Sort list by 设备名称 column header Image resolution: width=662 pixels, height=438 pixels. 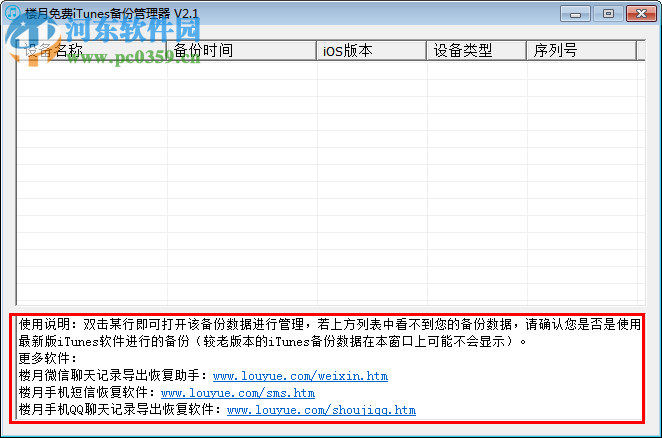point(92,51)
